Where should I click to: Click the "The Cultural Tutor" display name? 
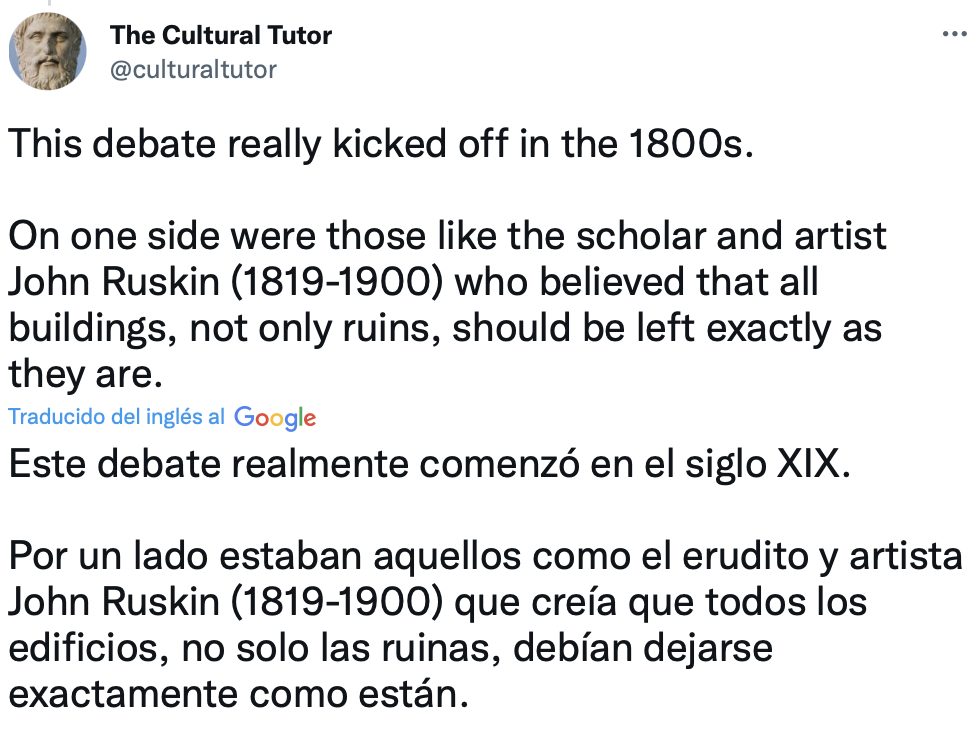click(x=221, y=36)
